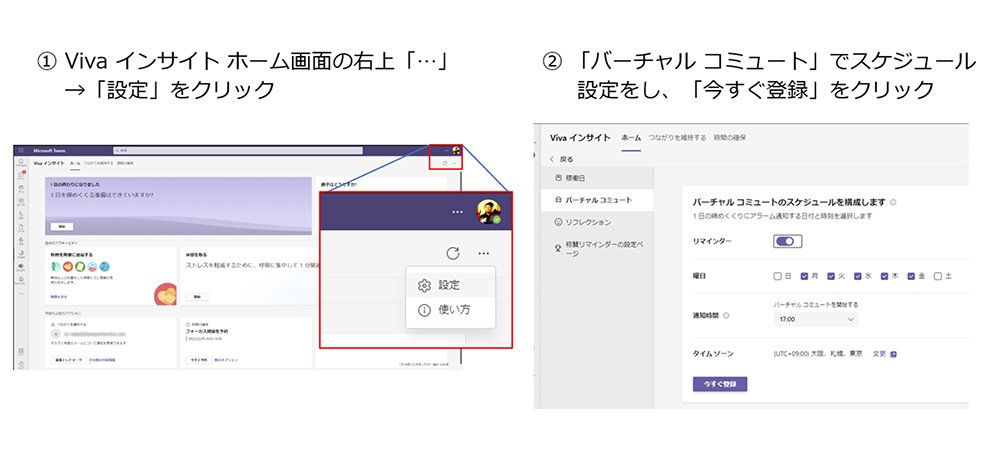Open the Files page icon in Teams rail
Viewport: 1000px width, 451px height.
coord(21,227)
